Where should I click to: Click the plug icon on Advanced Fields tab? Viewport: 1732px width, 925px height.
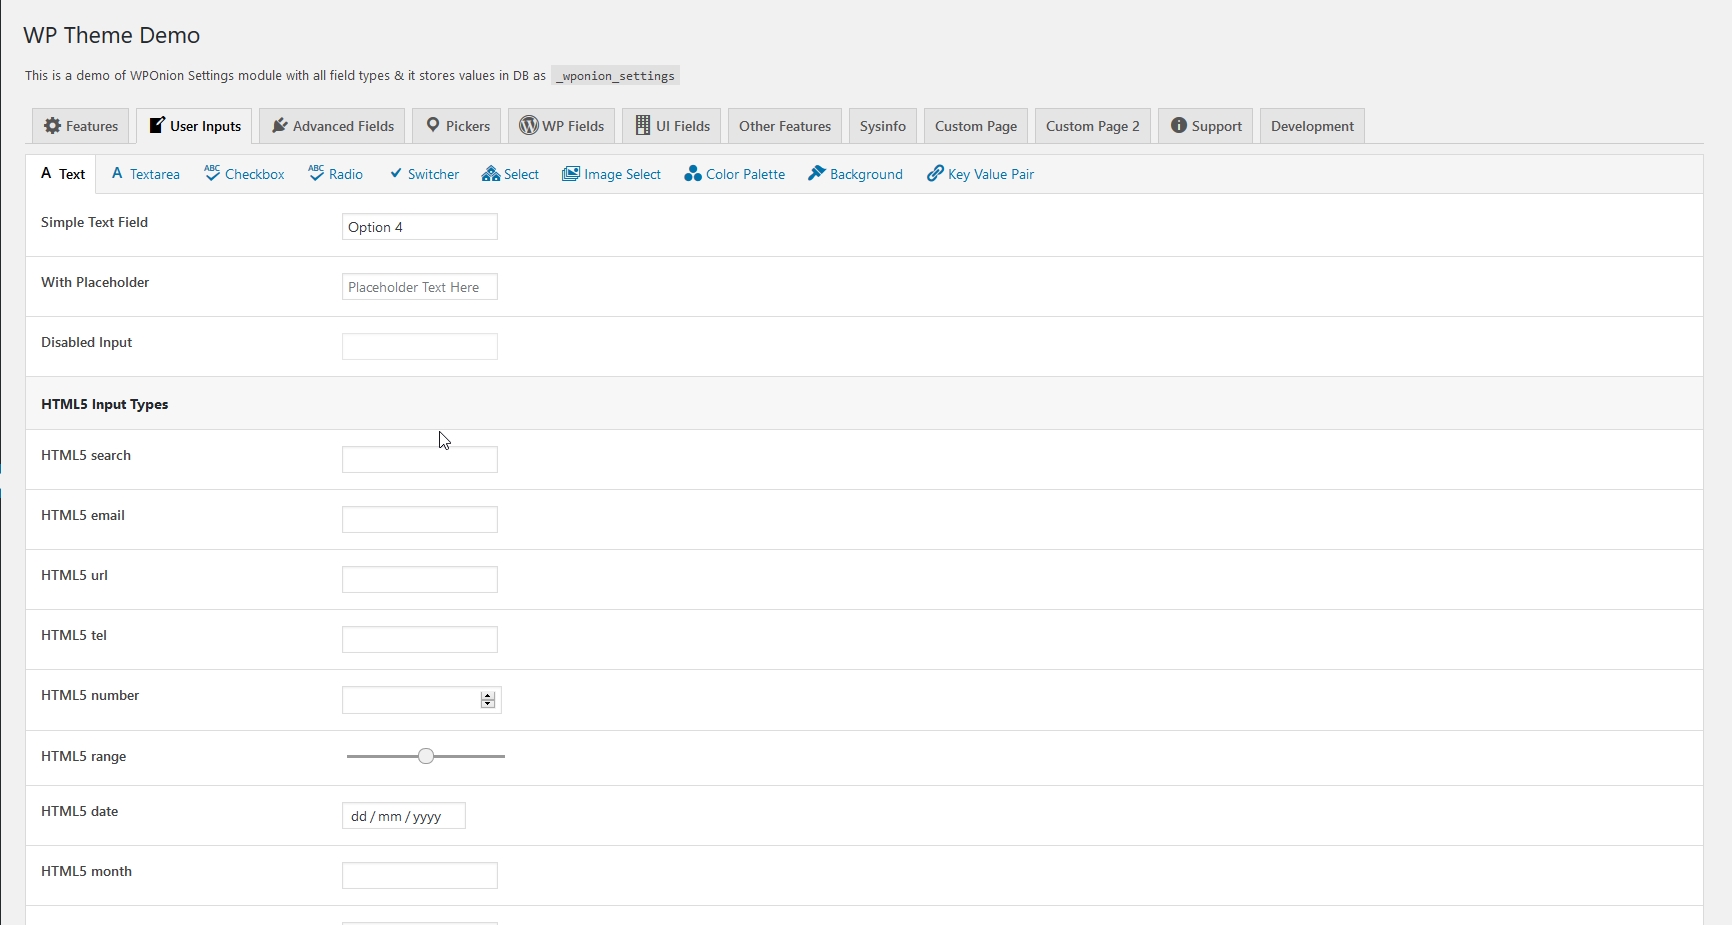click(279, 126)
